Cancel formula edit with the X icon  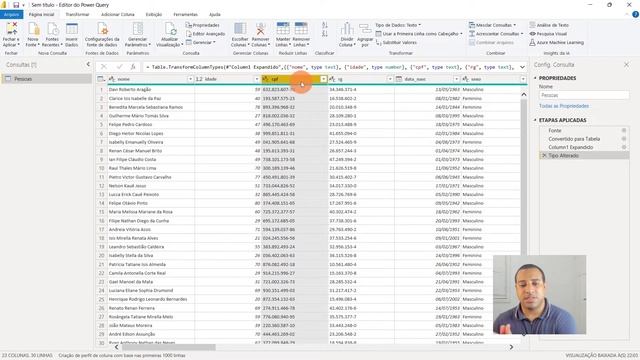click(104, 67)
